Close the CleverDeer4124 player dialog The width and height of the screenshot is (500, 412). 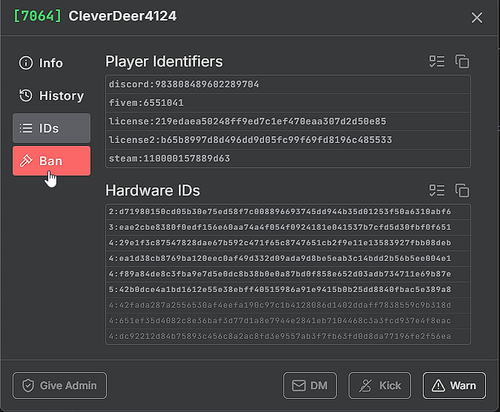477,18
